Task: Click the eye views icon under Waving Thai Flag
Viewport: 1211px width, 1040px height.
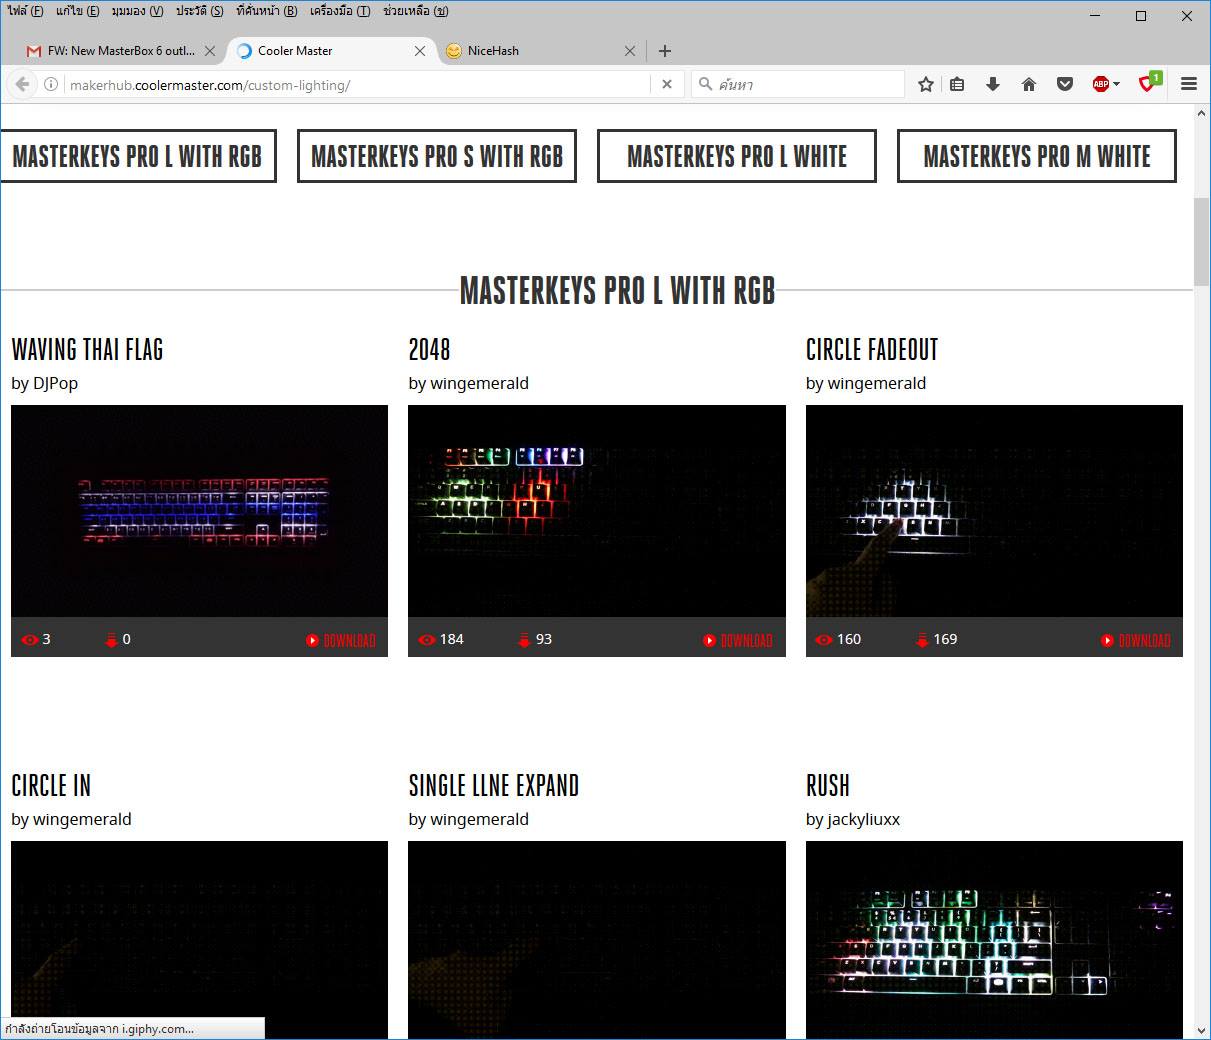Action: (x=30, y=640)
